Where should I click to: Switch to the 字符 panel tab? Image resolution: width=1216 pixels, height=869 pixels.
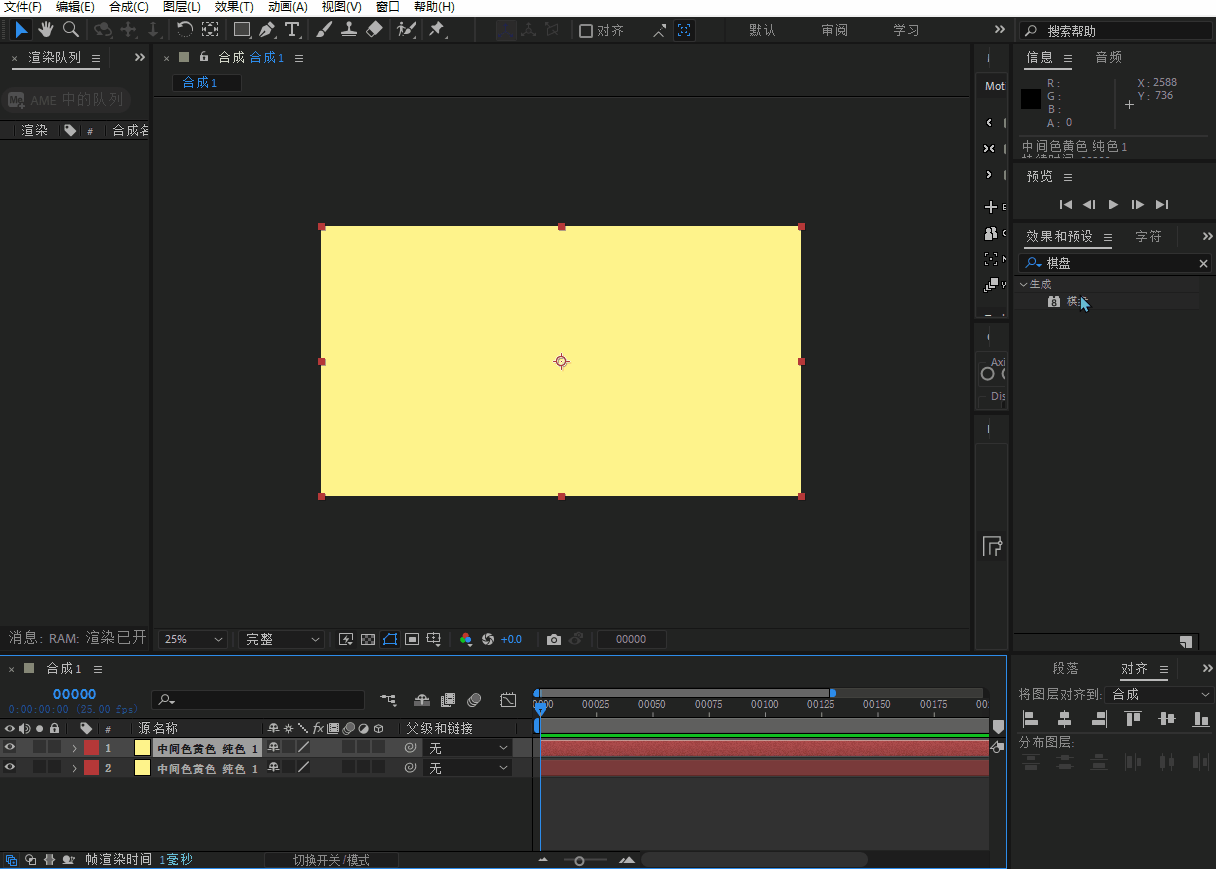coord(1148,237)
